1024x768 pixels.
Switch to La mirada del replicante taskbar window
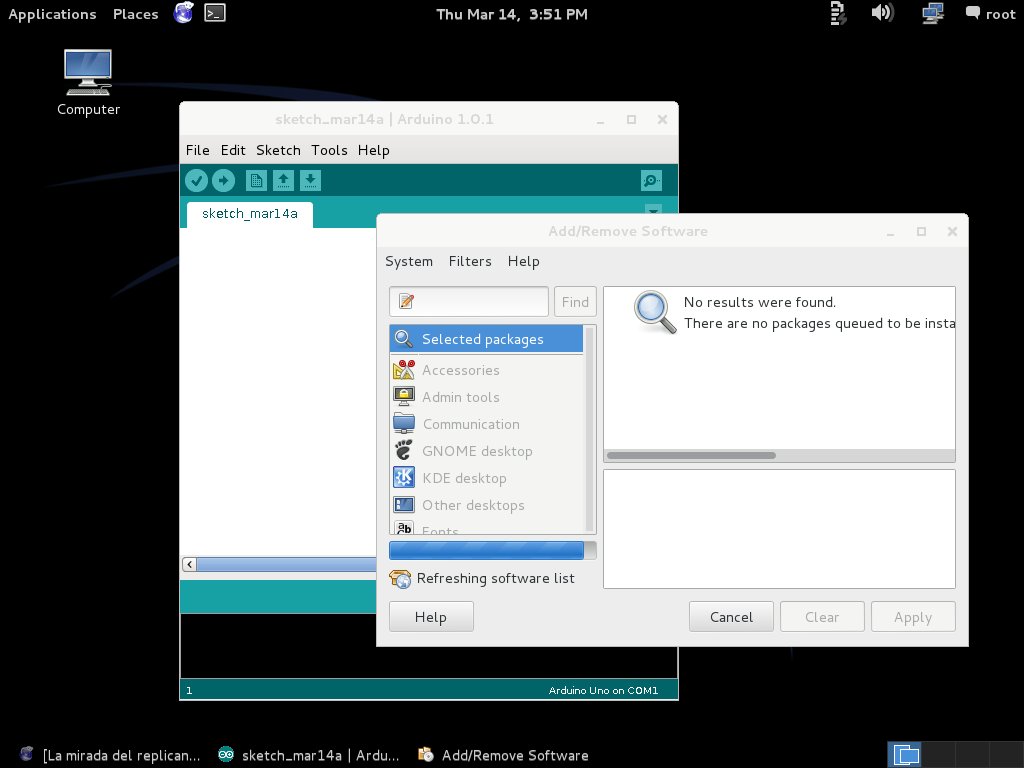tap(111, 755)
